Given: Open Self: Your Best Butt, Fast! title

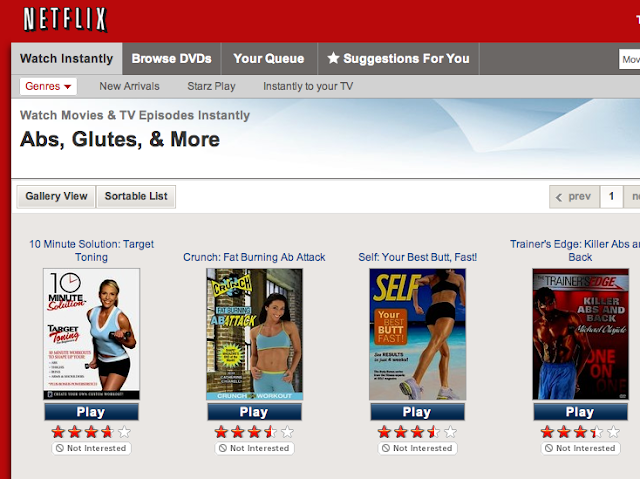Looking at the screenshot, I should click(x=418, y=257).
